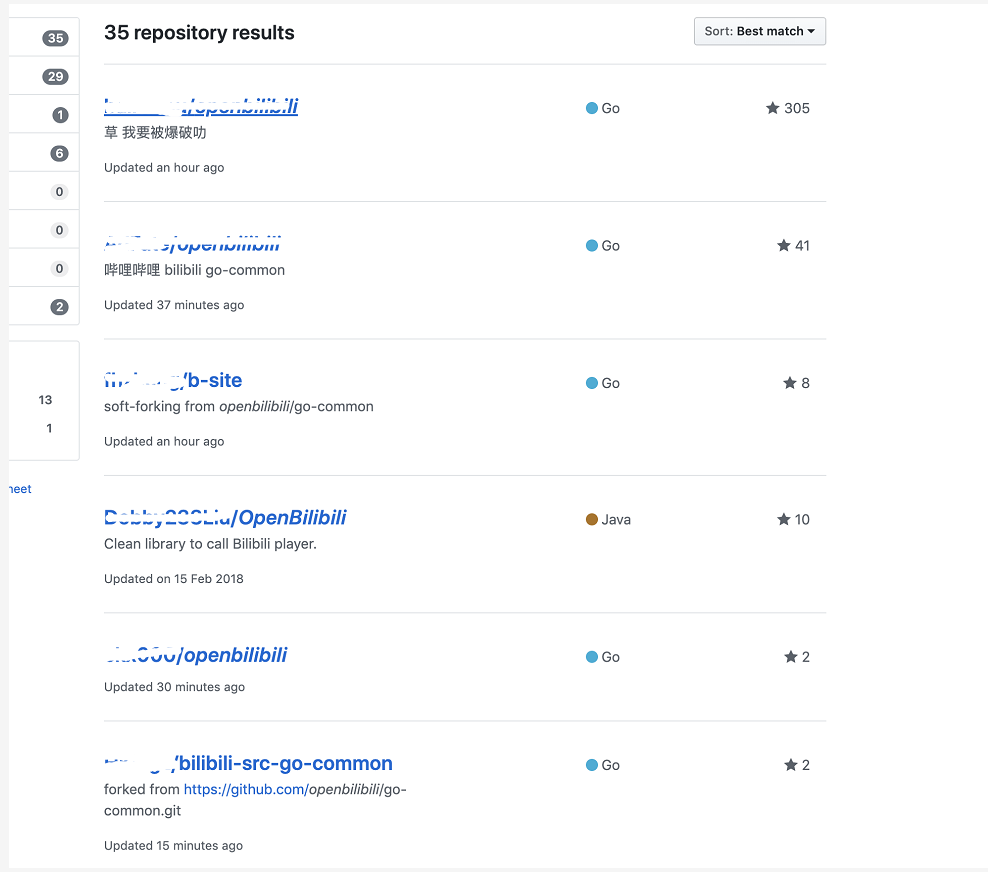
Task: Open the b-site repository link
Action: pos(173,380)
